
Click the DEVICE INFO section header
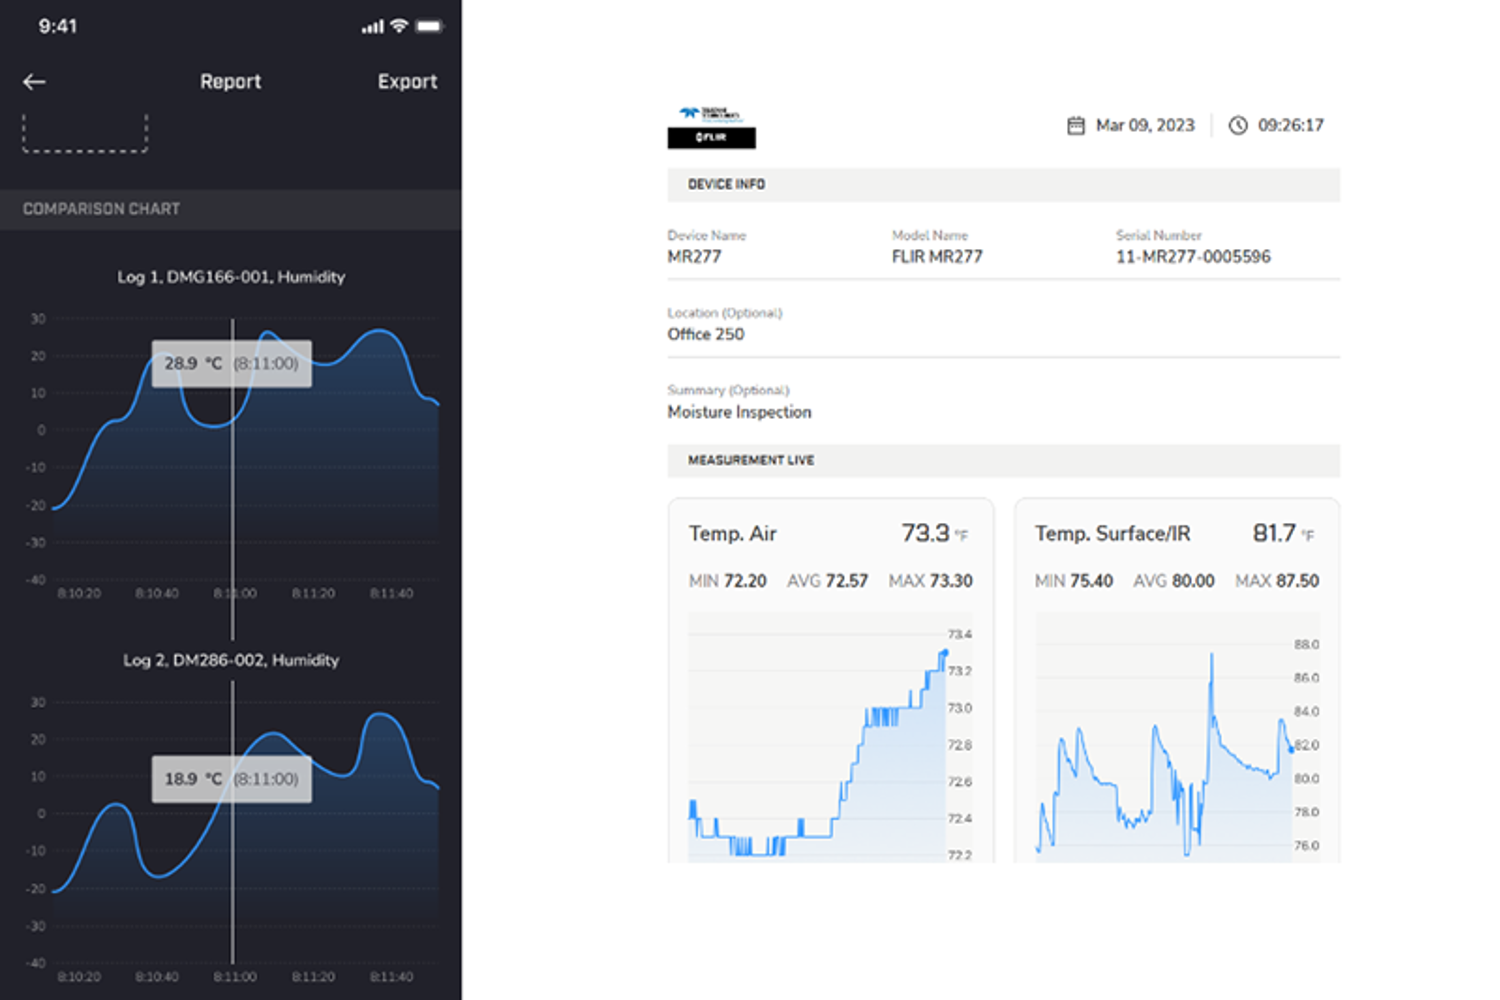coord(726,184)
